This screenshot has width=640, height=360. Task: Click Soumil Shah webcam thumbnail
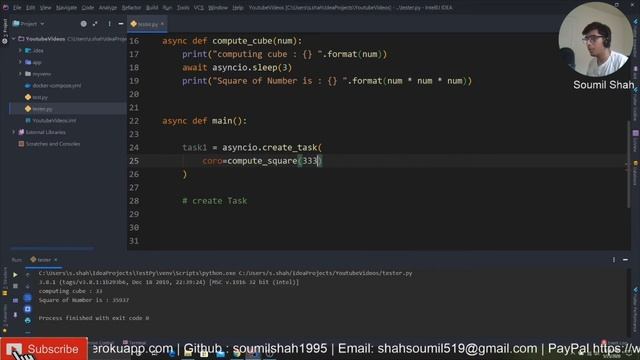coord(596,39)
